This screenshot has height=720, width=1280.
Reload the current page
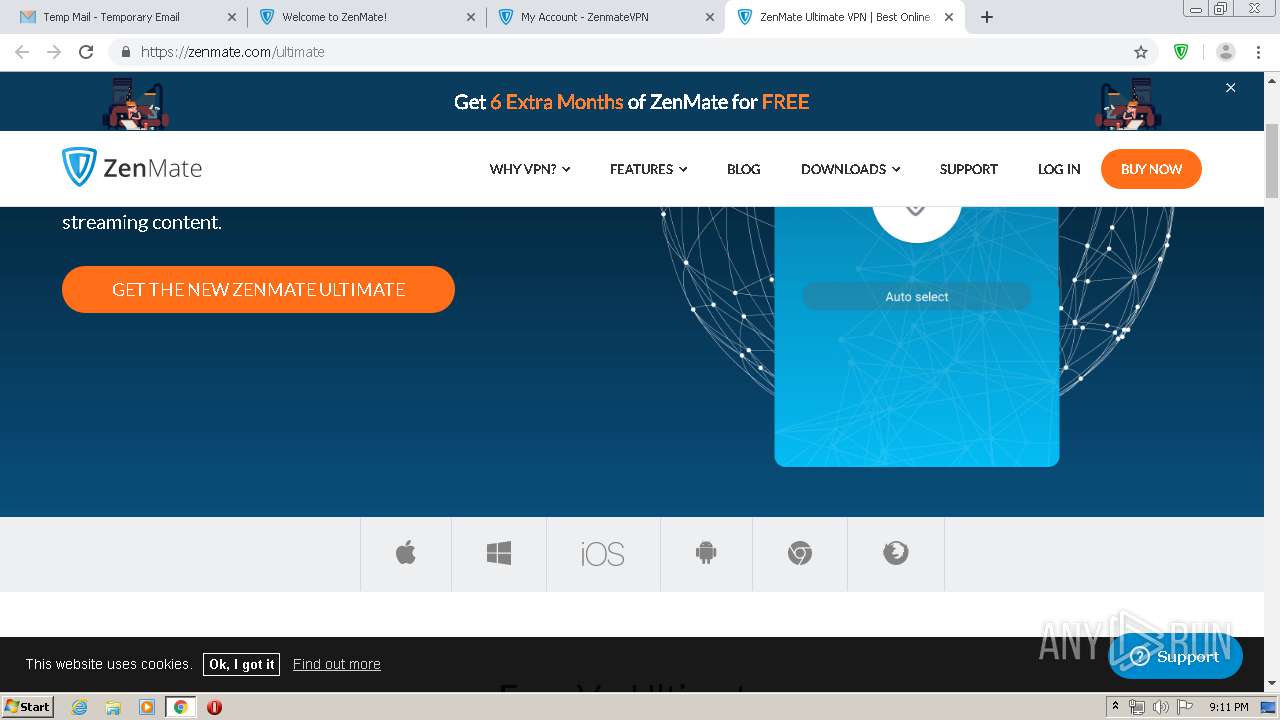coord(86,52)
